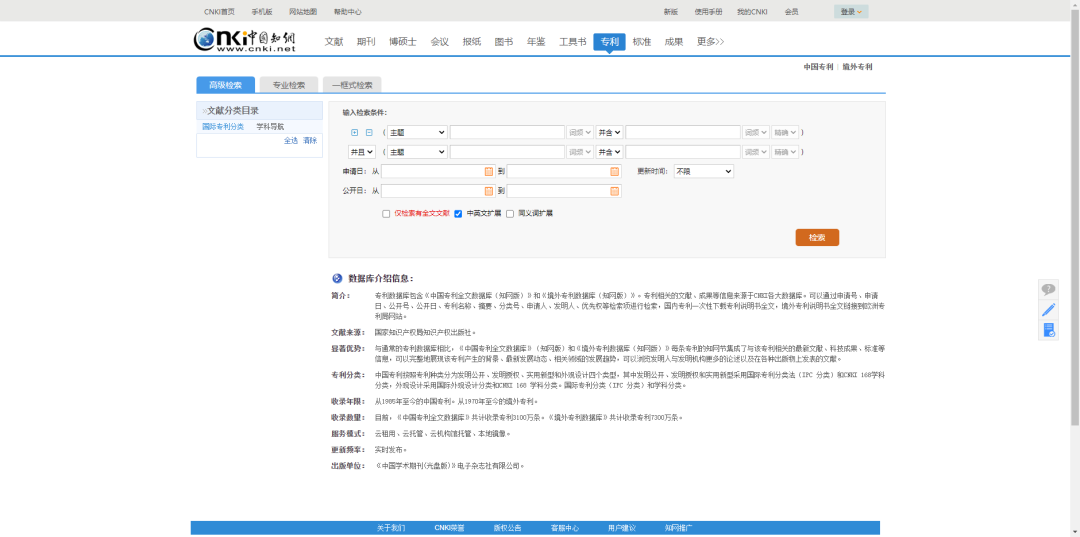This screenshot has height=537, width=1080.
Task: Add a search condition row with plus icon
Action: pyautogui.click(x=355, y=132)
